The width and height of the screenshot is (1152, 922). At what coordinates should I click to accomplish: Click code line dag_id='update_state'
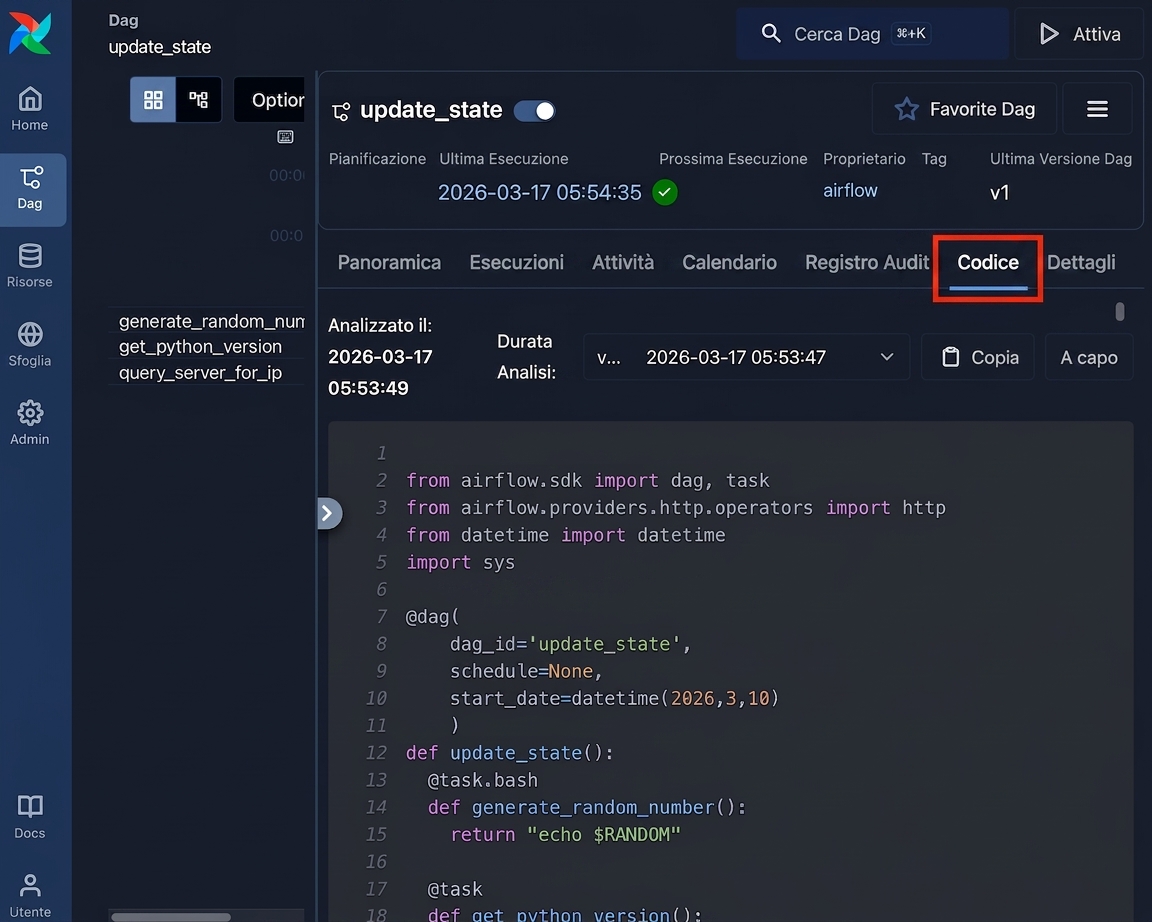[570, 644]
